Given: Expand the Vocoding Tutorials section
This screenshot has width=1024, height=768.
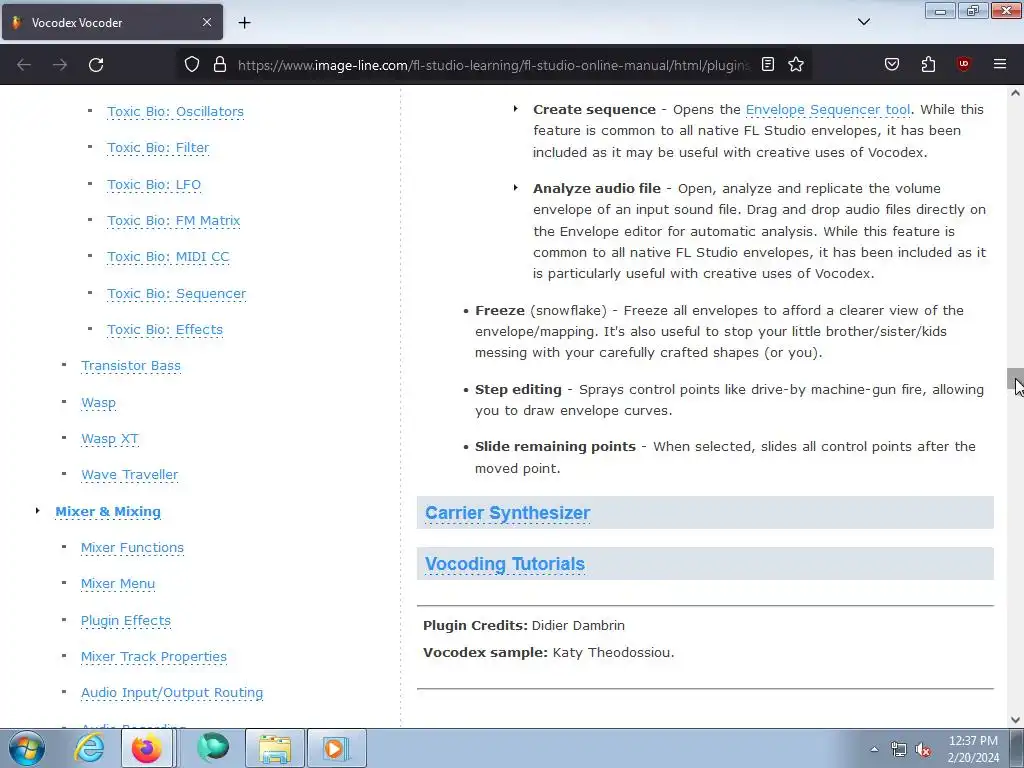Looking at the screenshot, I should tap(505, 564).
